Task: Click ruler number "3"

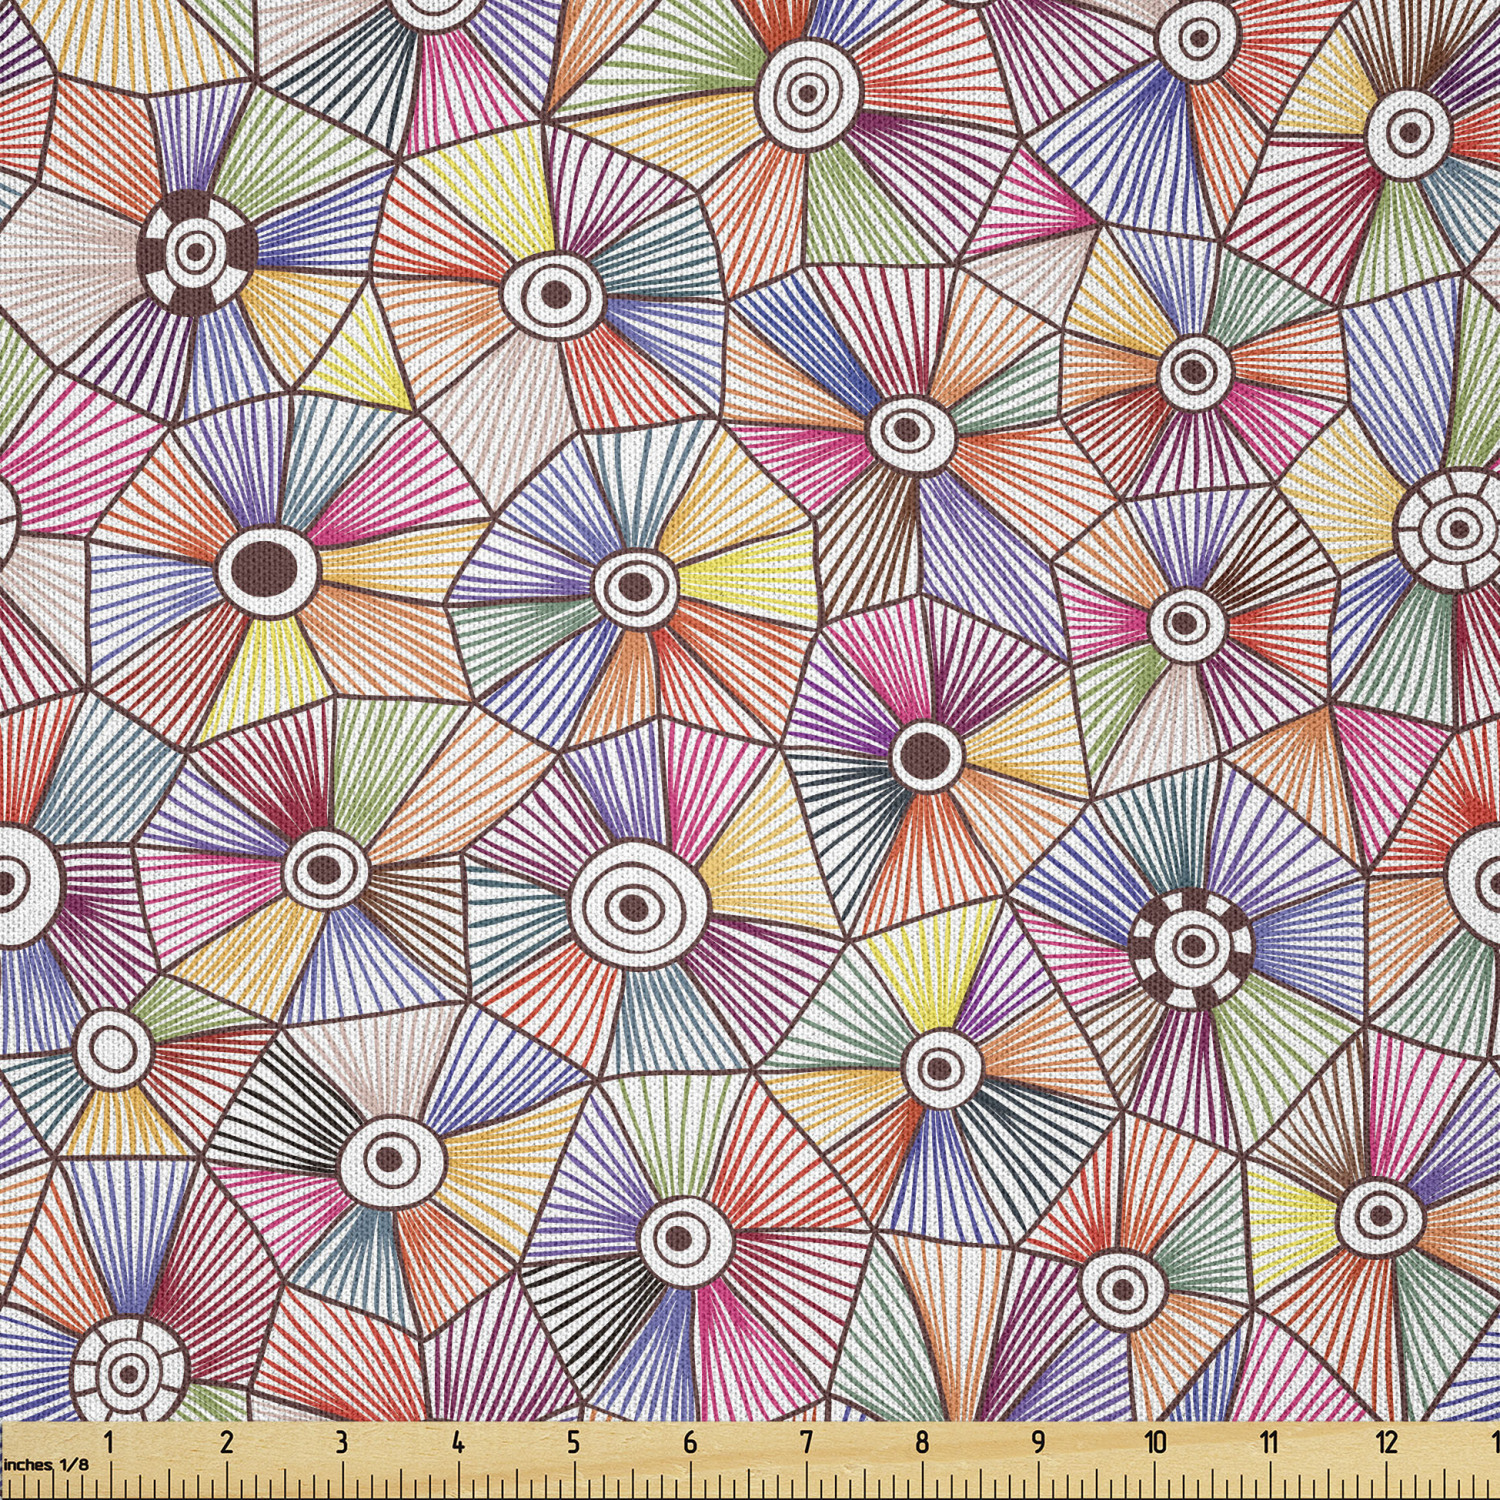Action: (342, 1442)
